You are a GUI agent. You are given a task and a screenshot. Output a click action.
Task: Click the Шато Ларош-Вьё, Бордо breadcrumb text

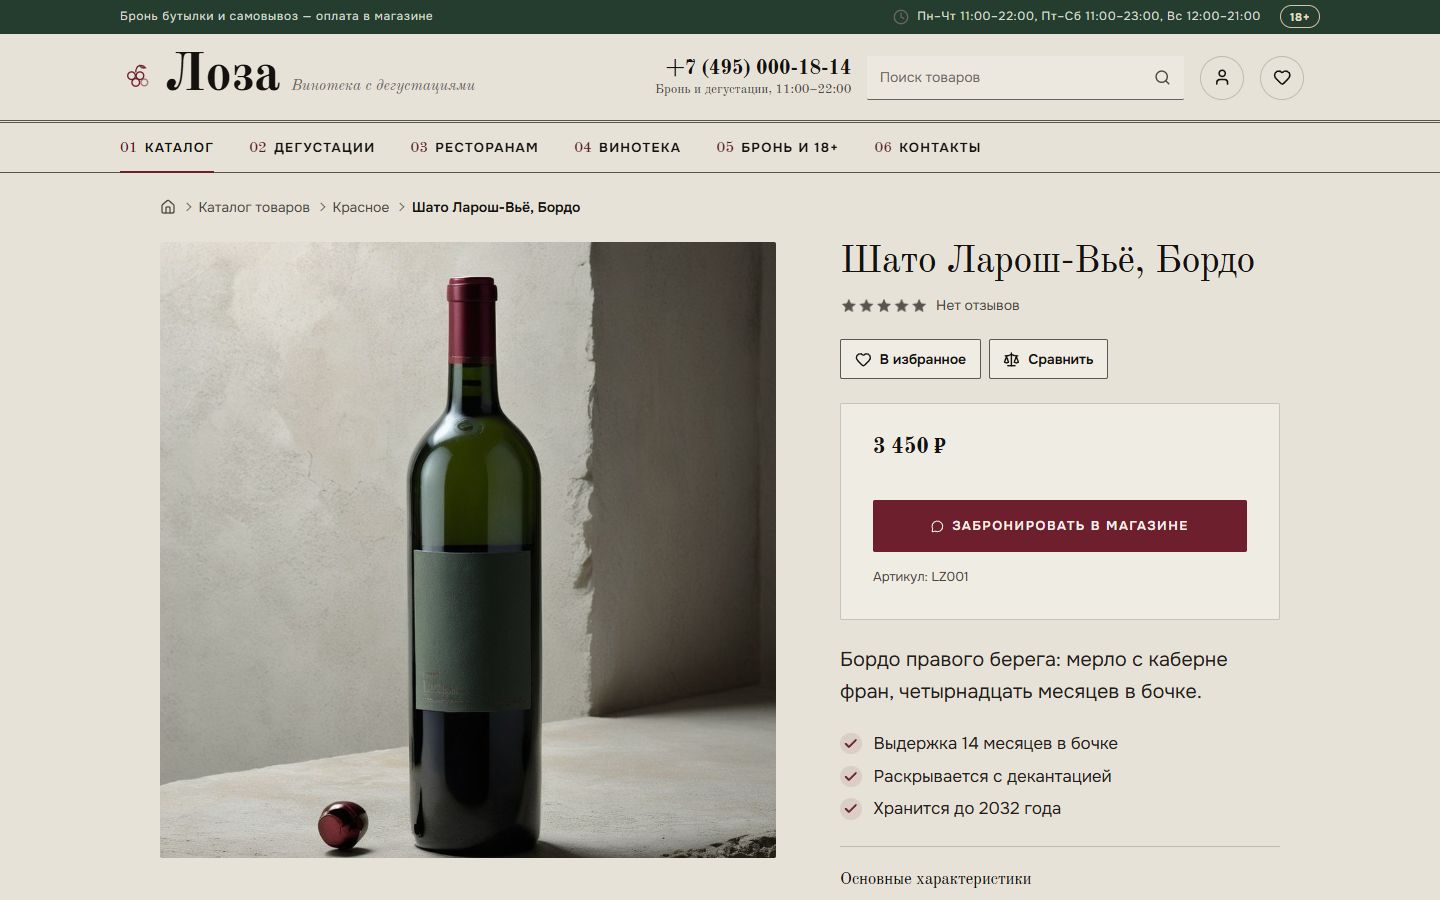tap(496, 207)
